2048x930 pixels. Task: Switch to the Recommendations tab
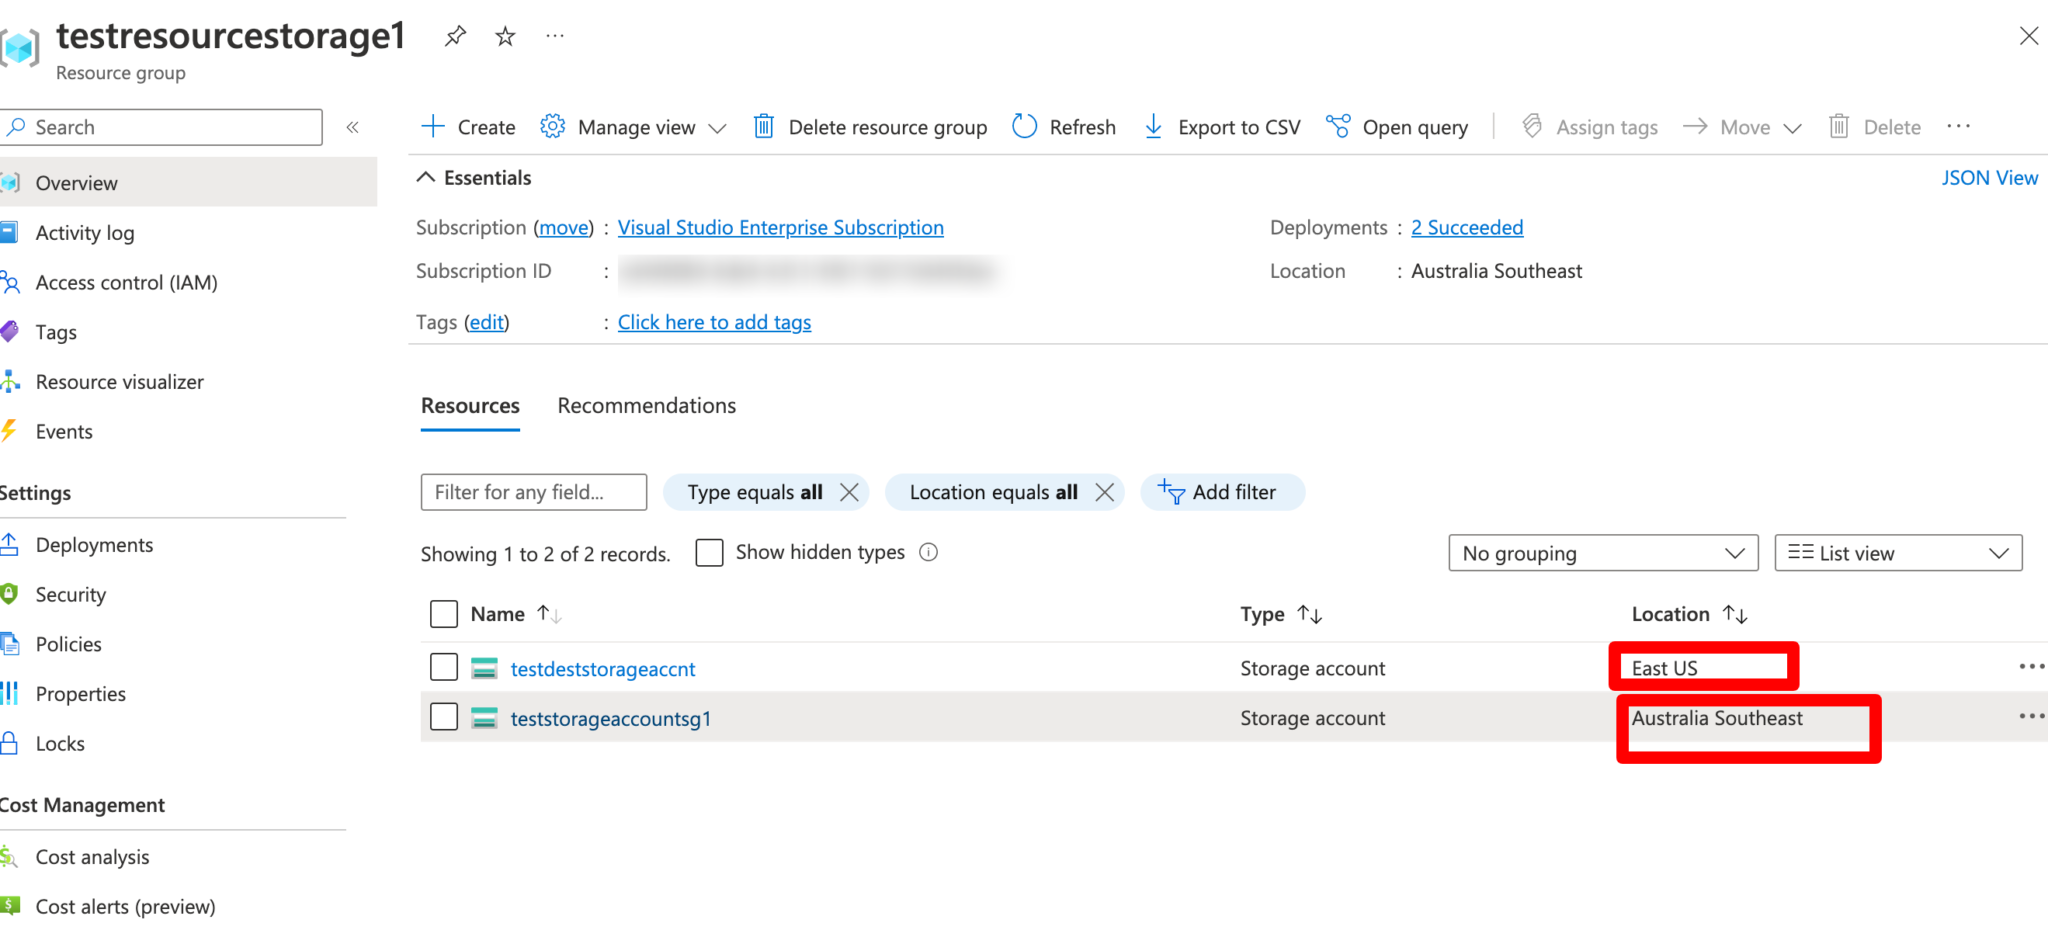(x=646, y=405)
